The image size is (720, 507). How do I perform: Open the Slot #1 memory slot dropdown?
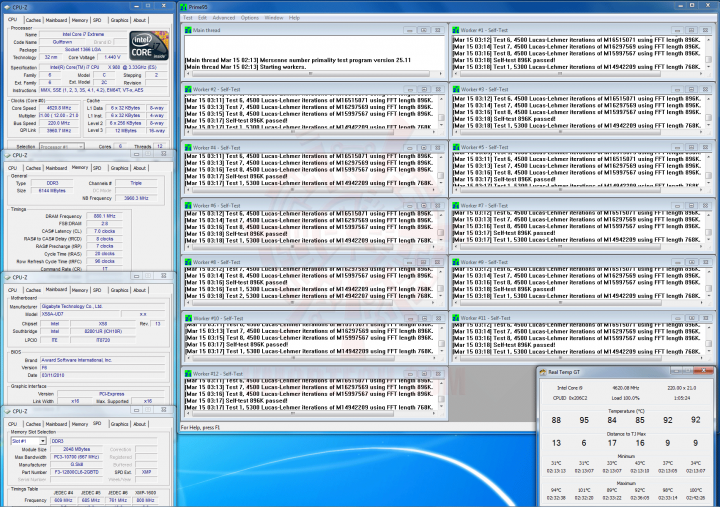click(x=42, y=441)
